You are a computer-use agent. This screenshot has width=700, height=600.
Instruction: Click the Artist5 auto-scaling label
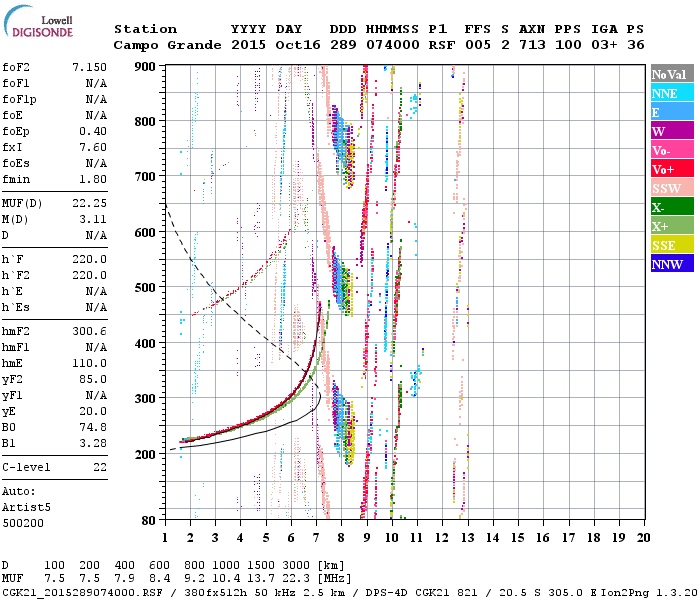pos(26,508)
